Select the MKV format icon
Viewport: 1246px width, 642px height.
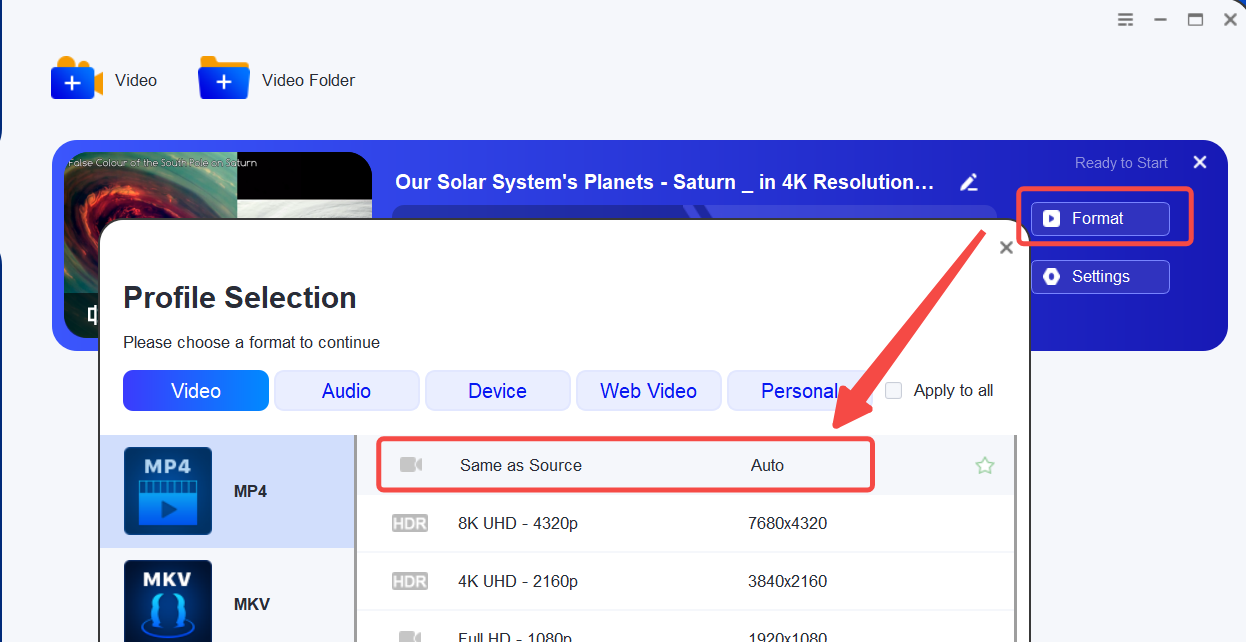167,602
